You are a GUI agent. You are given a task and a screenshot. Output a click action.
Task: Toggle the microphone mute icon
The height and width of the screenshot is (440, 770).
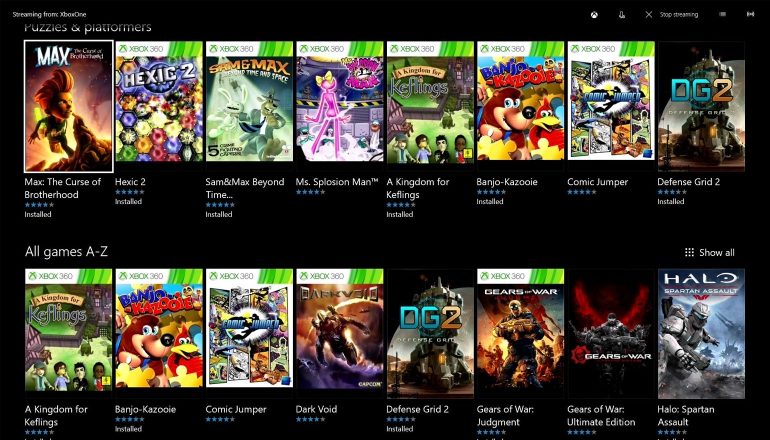[621, 14]
